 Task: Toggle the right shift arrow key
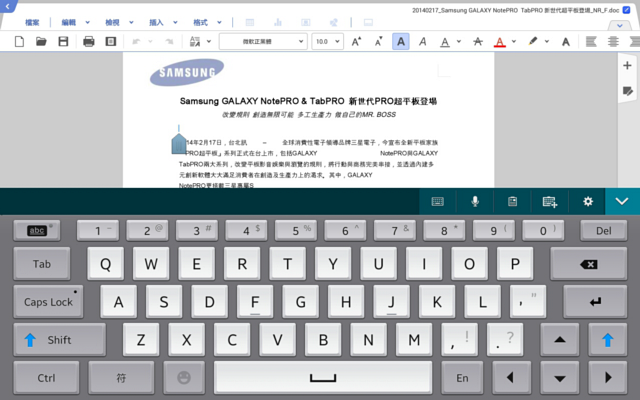[x=607, y=340]
